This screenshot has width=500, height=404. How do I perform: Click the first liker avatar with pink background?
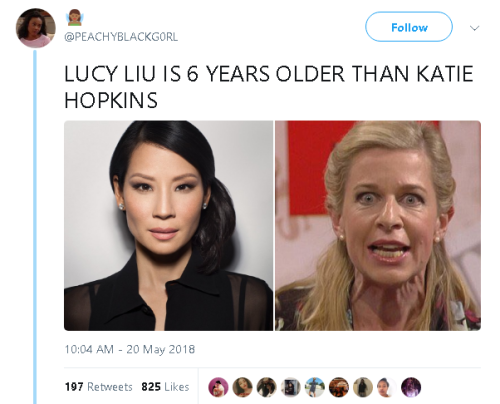218,387
